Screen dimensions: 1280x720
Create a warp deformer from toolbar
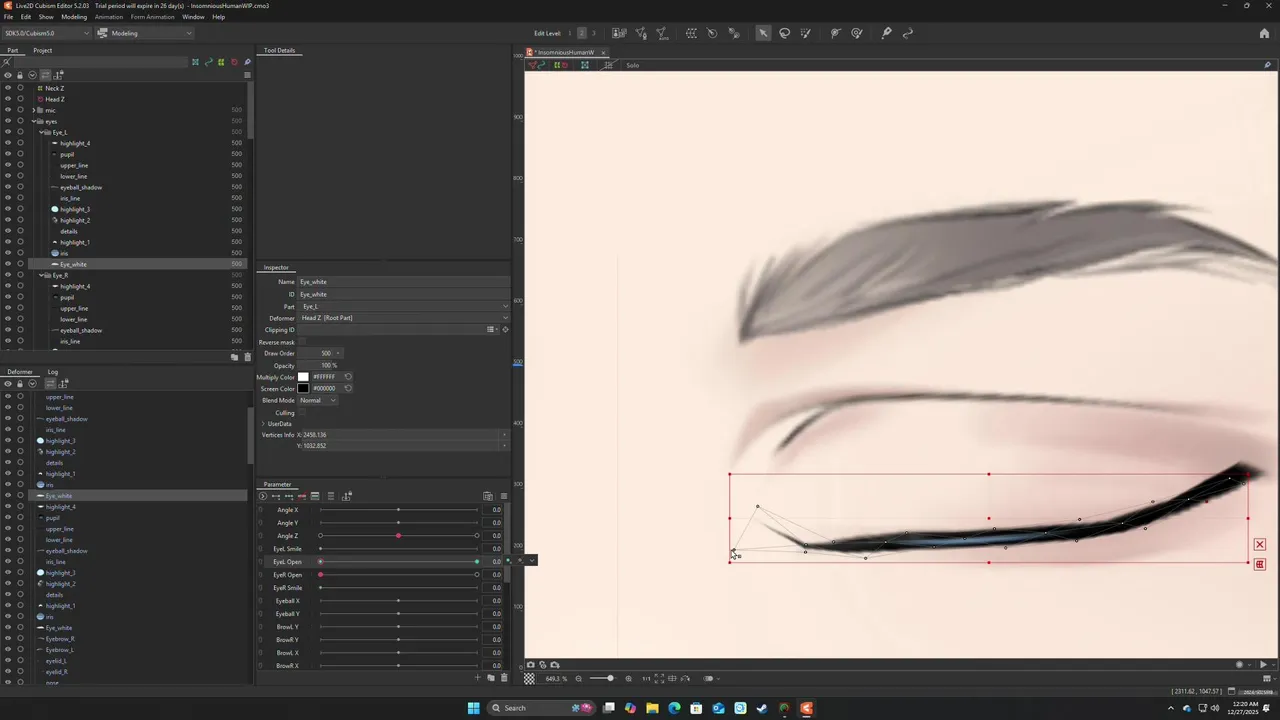click(x=691, y=33)
